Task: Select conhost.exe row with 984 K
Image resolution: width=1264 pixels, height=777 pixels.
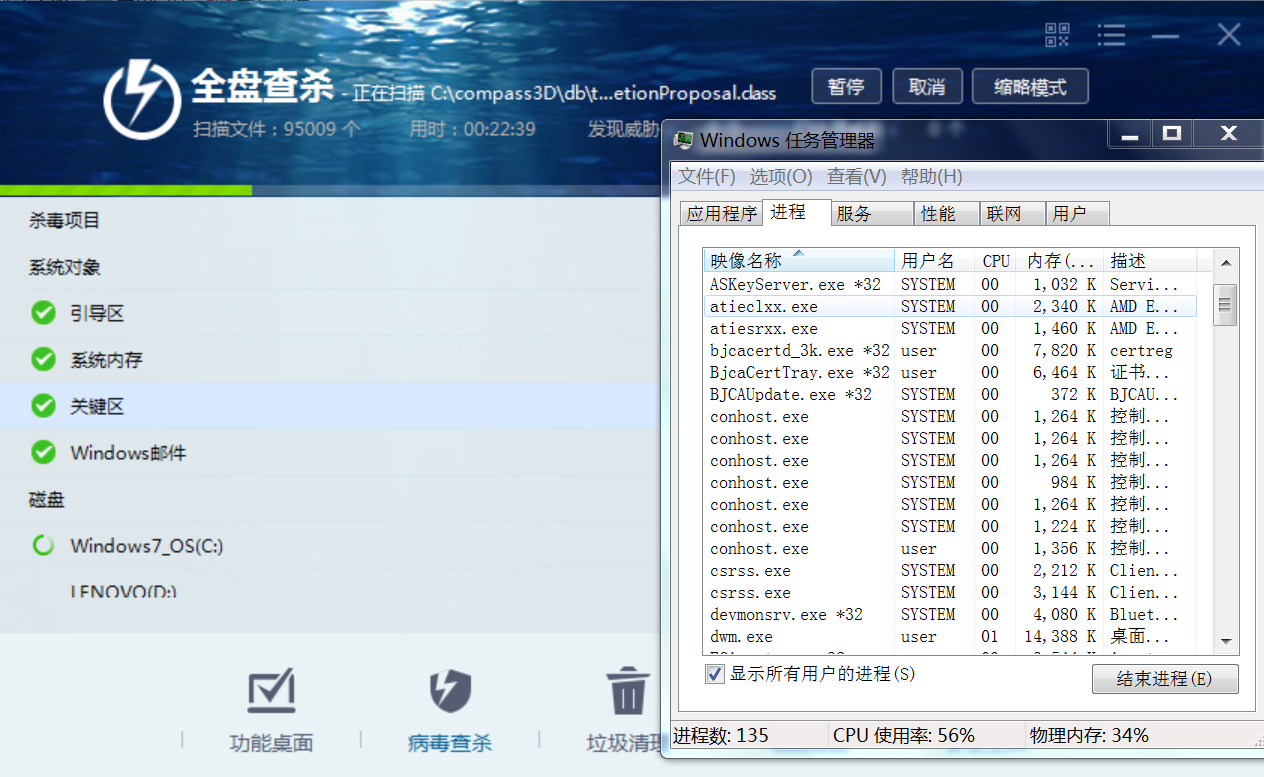Action: click(x=949, y=482)
